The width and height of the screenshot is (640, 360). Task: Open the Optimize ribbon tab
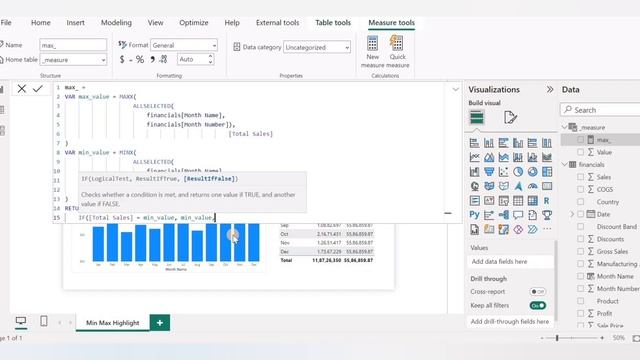tap(194, 23)
